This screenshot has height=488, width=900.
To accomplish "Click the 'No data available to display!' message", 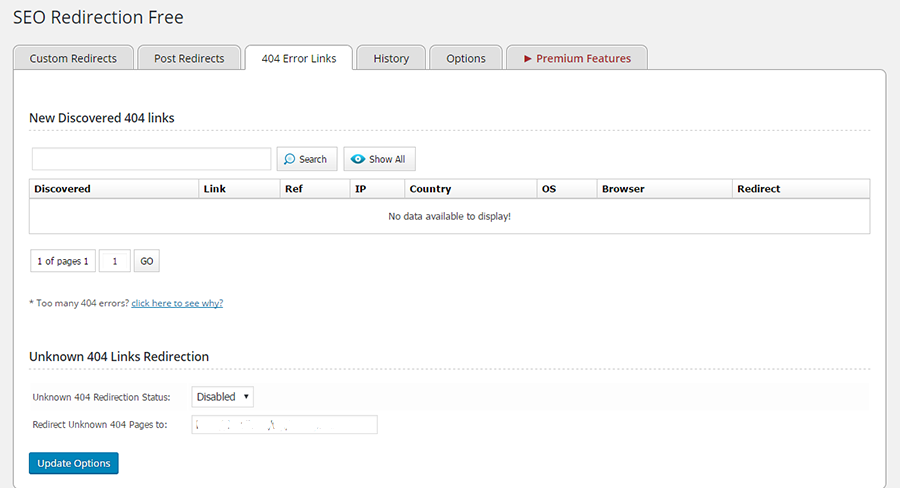I will pyautogui.click(x=449, y=216).
